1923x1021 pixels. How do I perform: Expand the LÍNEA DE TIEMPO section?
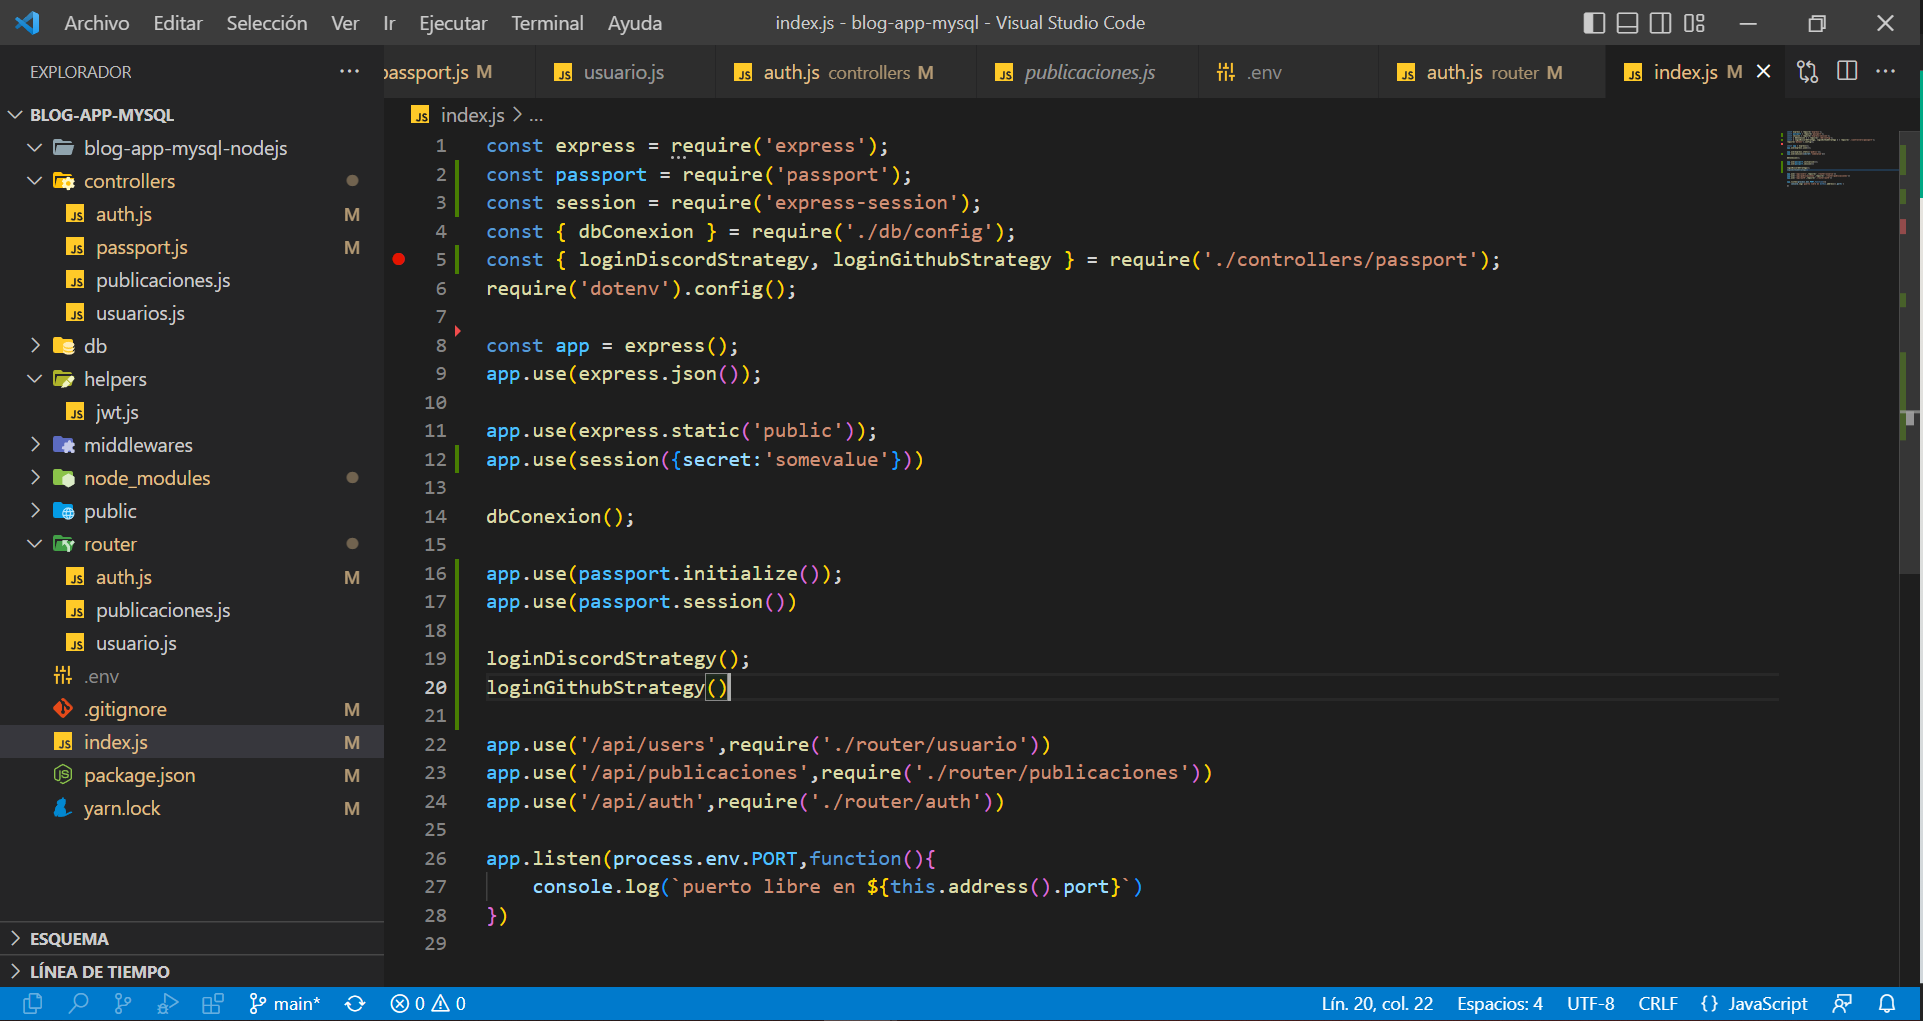coord(192,972)
